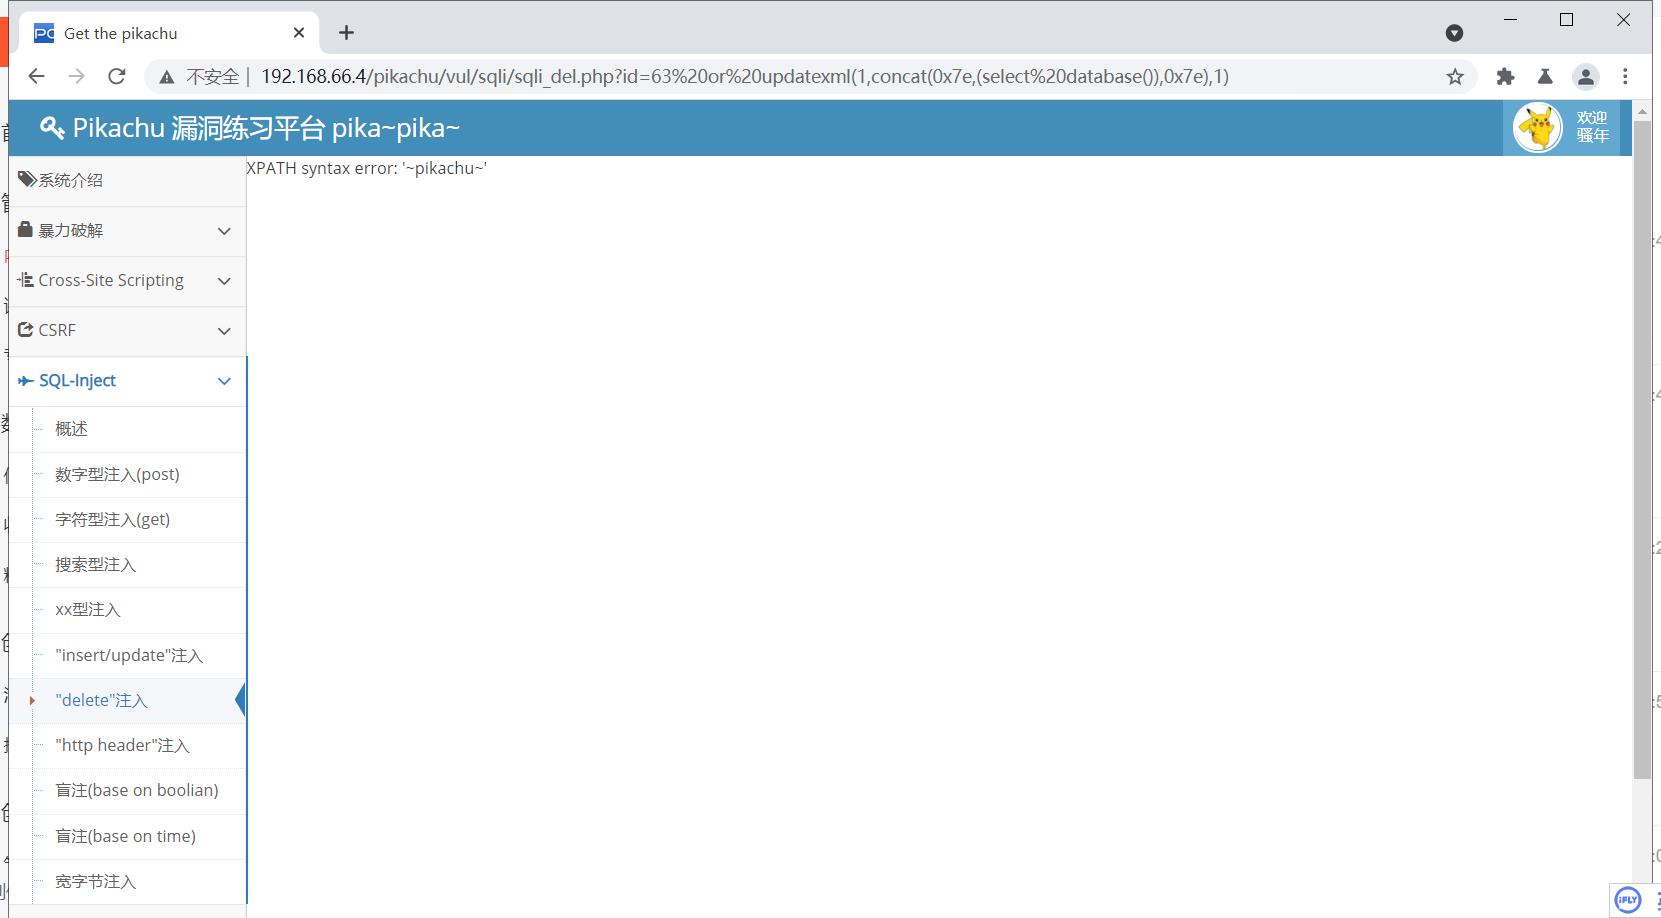Open the CSRF menu section

127,331
